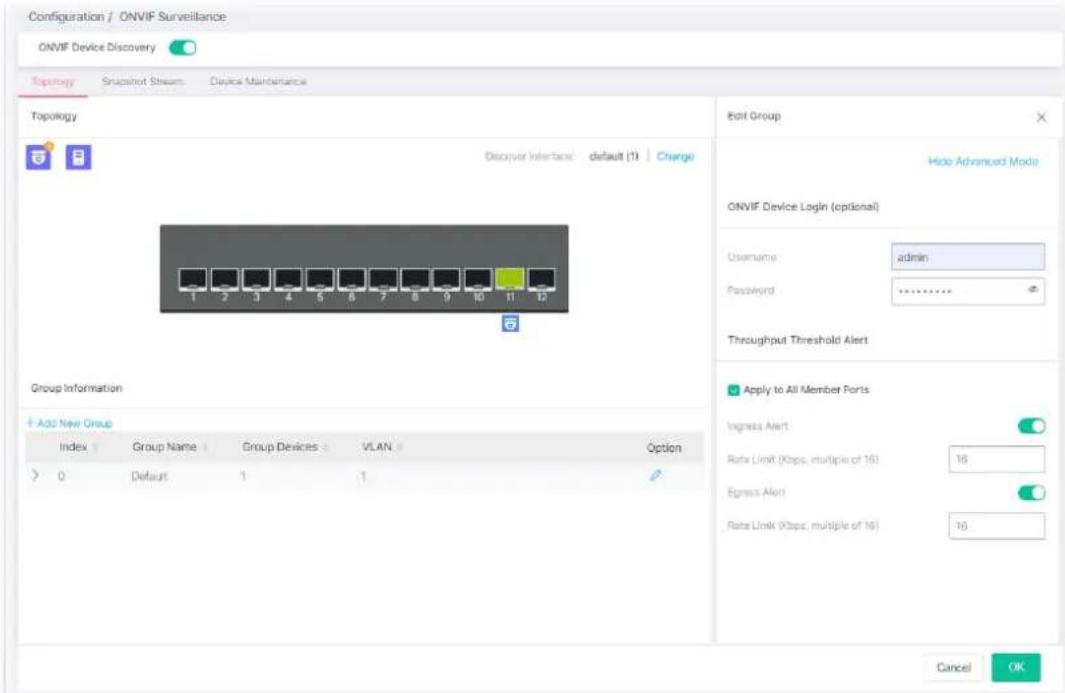1065x693 pixels.
Task: Select switch port 5 in topology
Action: tap(320, 279)
